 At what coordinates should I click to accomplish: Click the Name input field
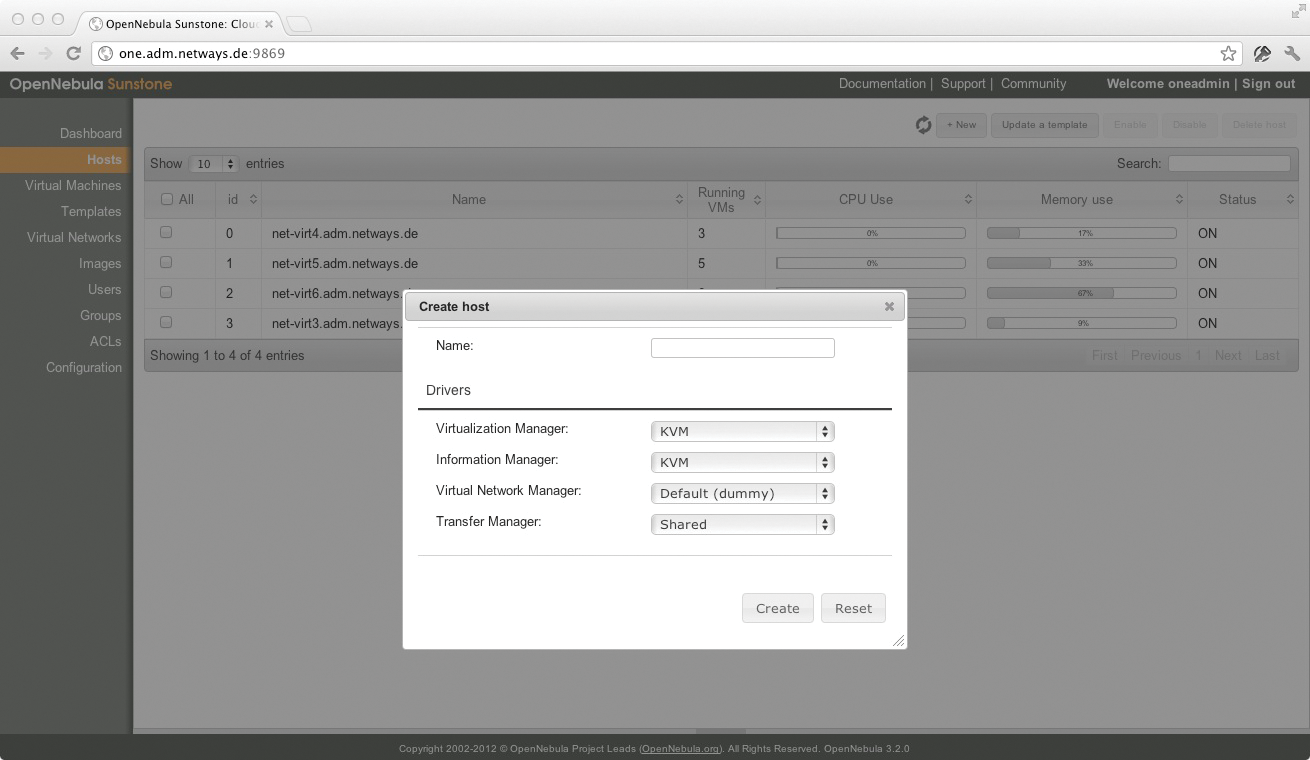pyautogui.click(x=742, y=347)
